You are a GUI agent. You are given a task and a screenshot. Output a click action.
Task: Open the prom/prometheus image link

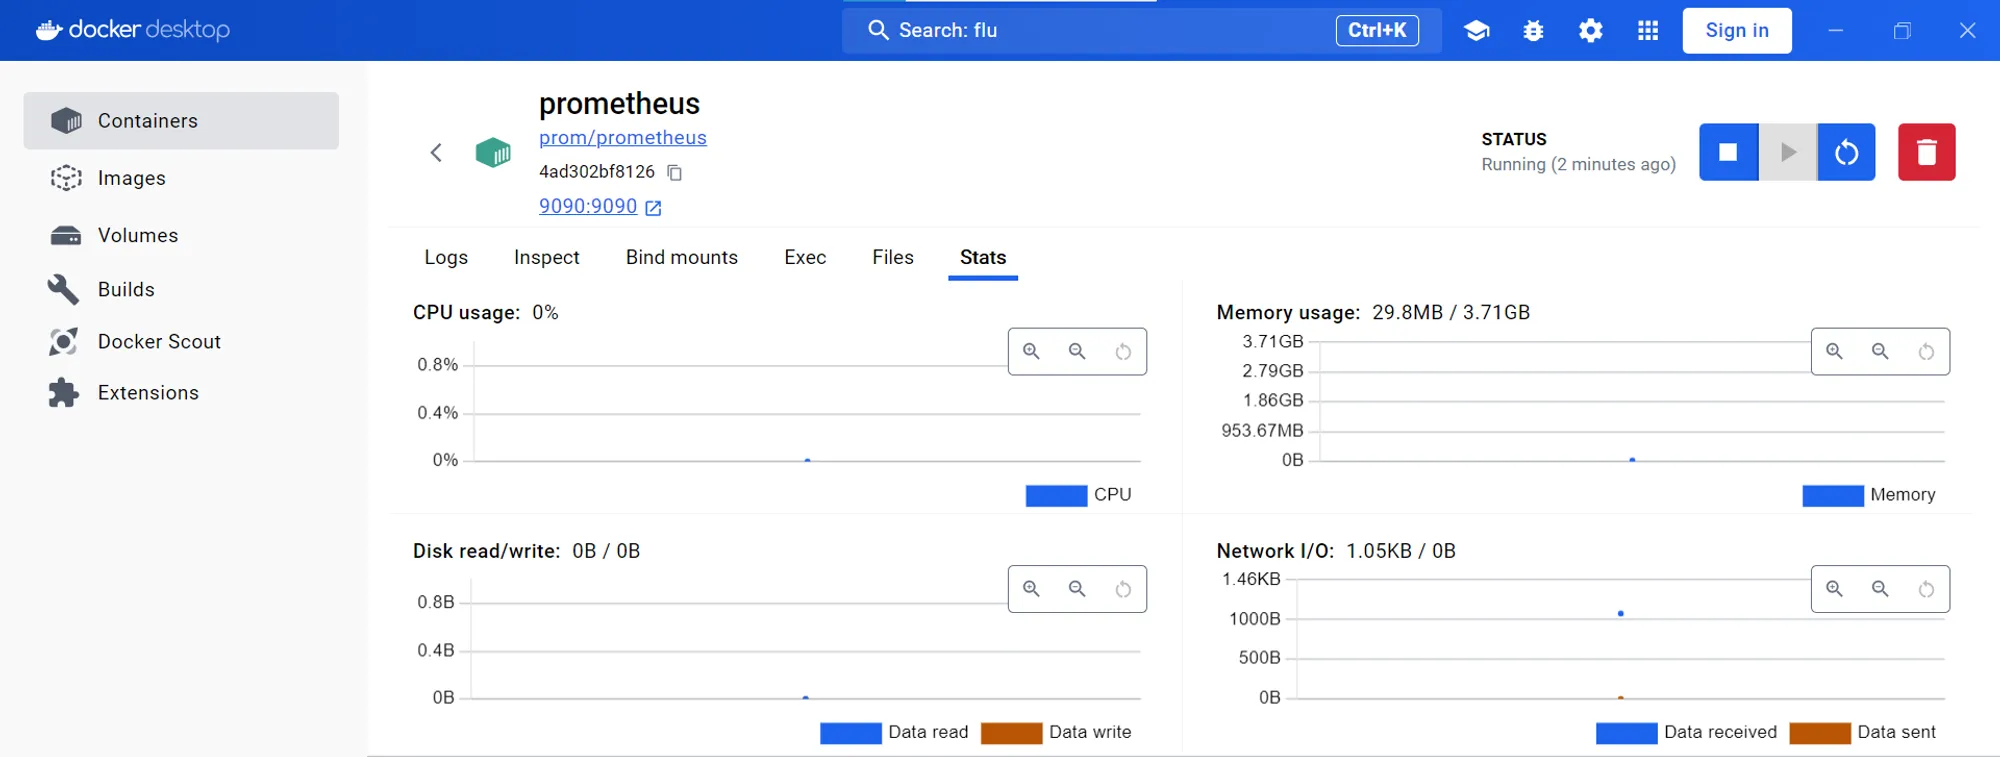pyautogui.click(x=623, y=138)
